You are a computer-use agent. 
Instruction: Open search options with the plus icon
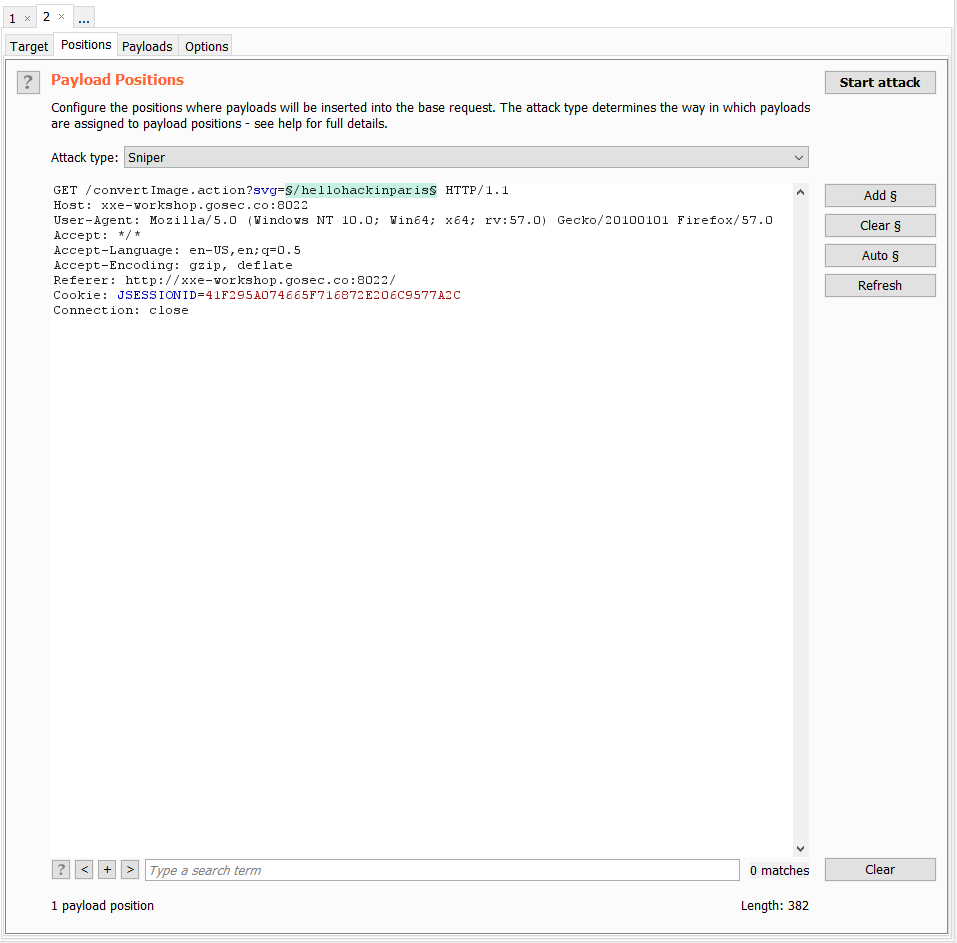pyautogui.click(x=107, y=869)
